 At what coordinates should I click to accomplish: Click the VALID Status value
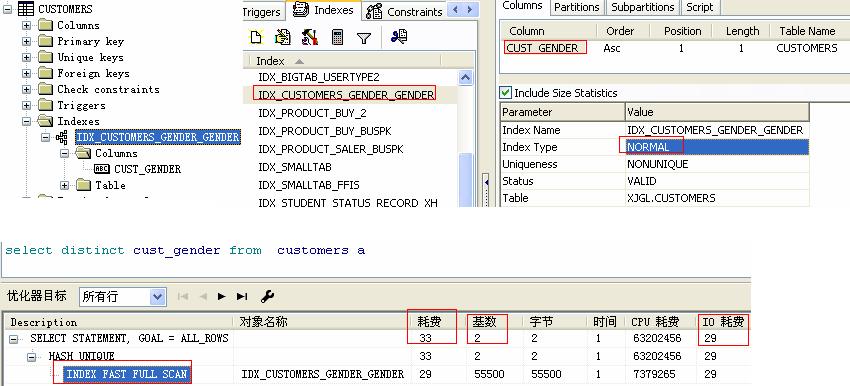tap(641, 181)
